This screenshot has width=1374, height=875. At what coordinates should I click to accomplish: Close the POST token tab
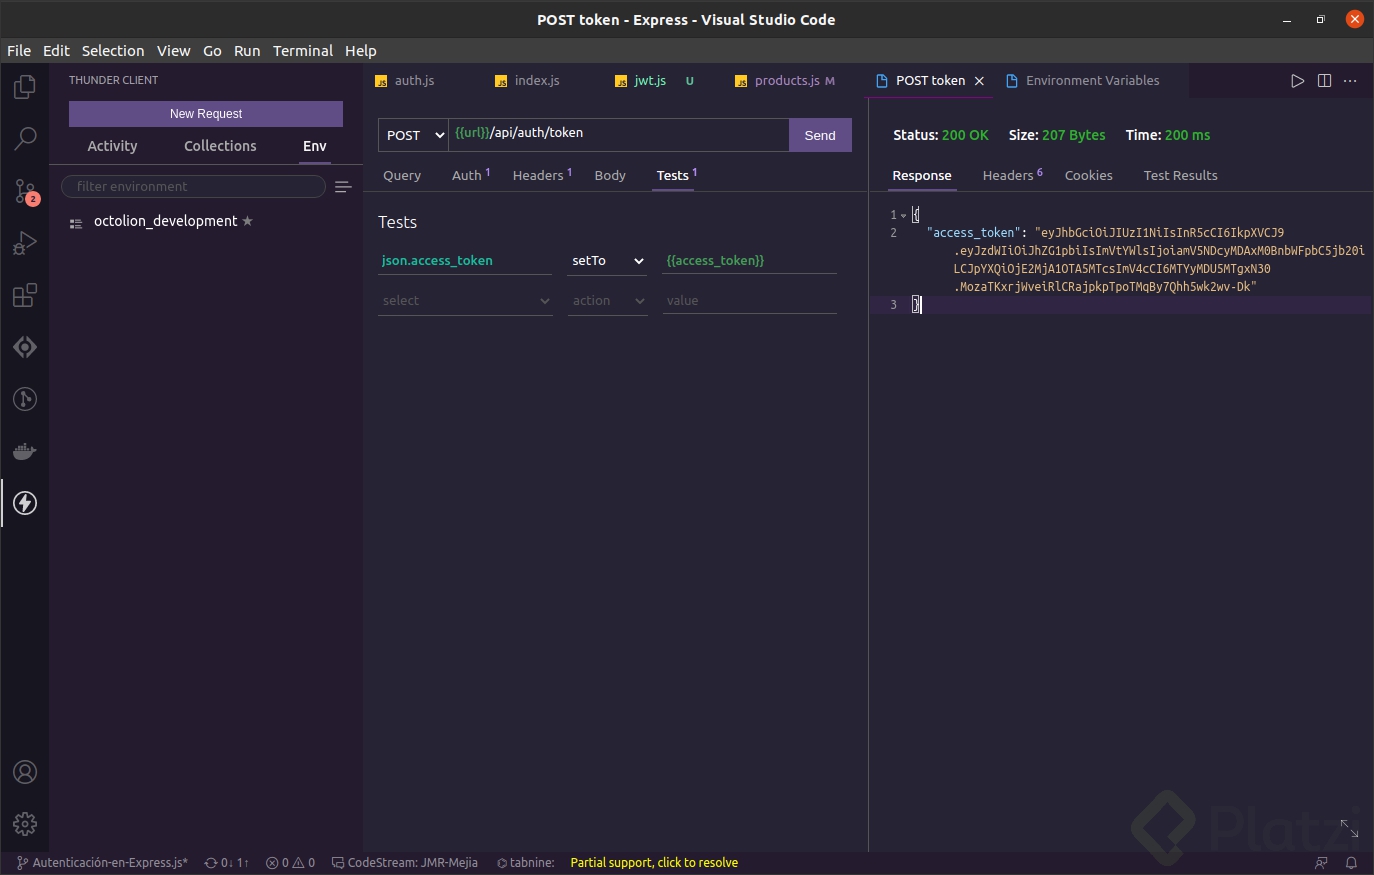[x=979, y=81]
